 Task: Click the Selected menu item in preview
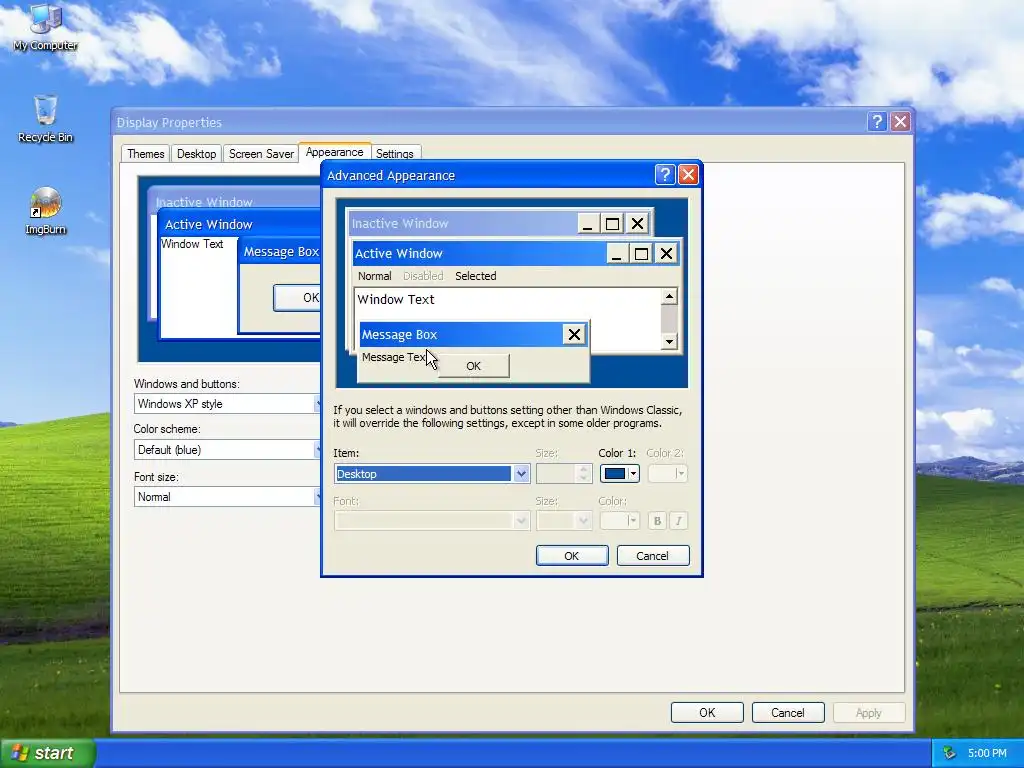point(475,276)
